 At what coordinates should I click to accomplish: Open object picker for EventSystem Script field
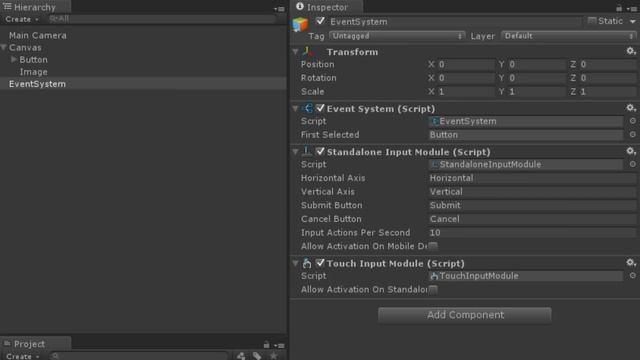(x=632, y=121)
